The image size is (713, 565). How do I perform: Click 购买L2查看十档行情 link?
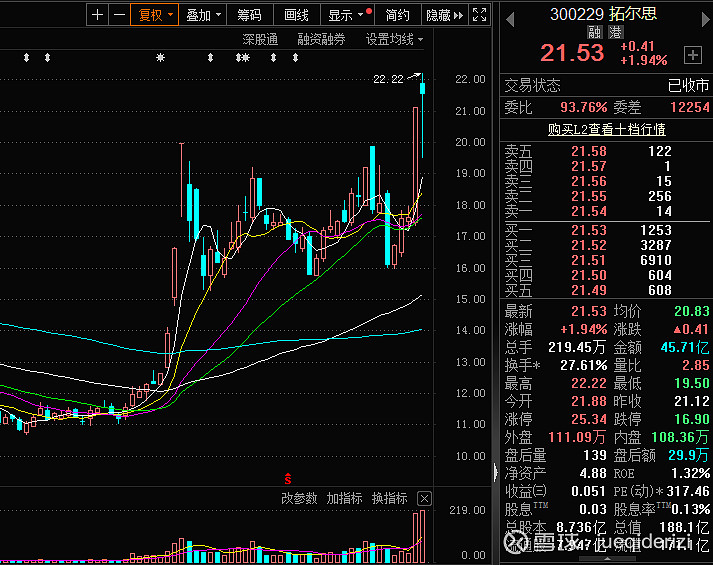606,129
